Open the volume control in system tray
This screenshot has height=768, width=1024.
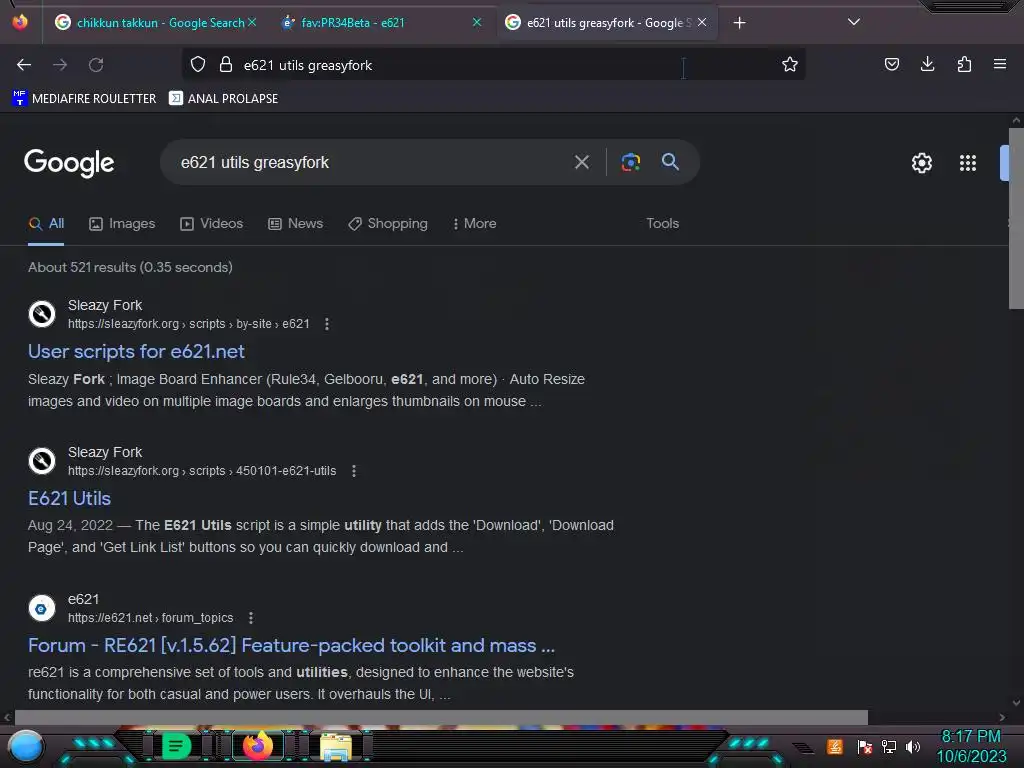(913, 746)
